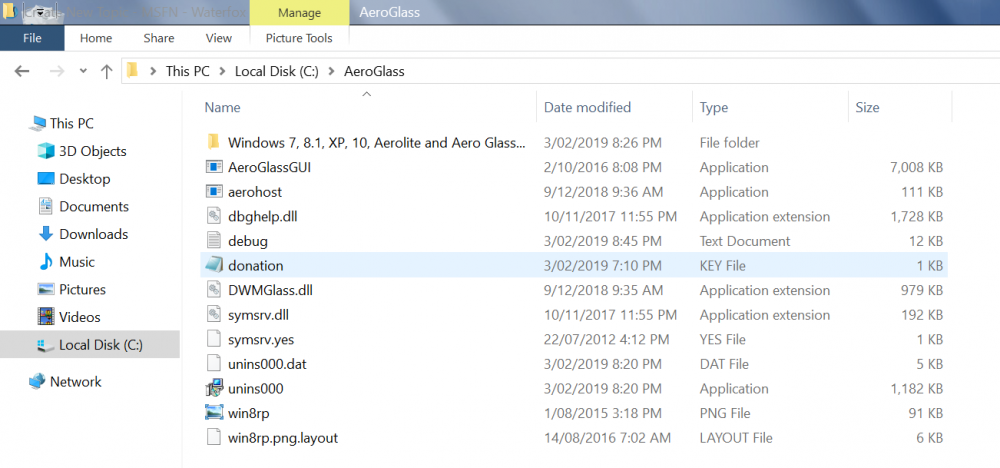This screenshot has width=1000, height=468.
Task: Click the AeroGlassGUI application icon
Action: pos(212,167)
